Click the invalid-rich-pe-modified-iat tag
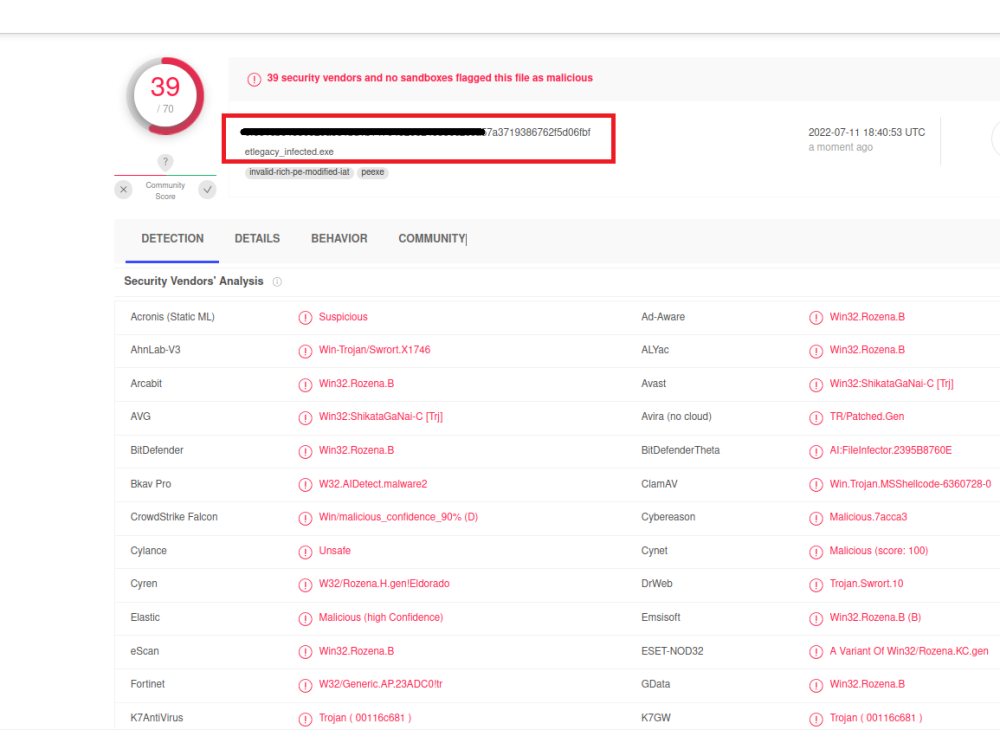1000x730 pixels. click(x=299, y=172)
